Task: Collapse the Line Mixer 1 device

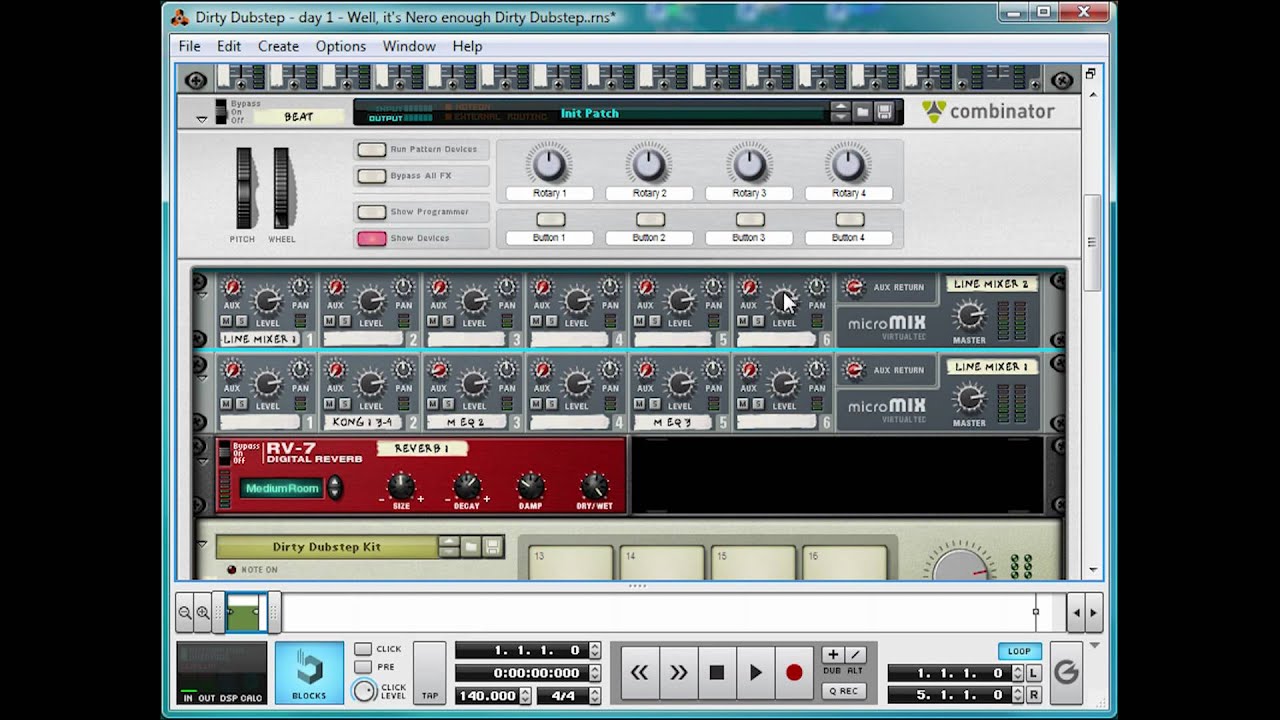Action: point(202,378)
